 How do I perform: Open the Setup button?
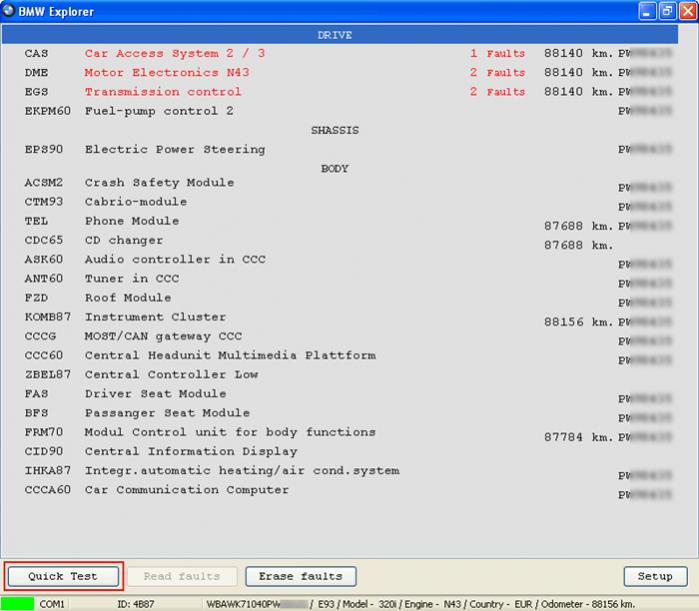point(655,576)
